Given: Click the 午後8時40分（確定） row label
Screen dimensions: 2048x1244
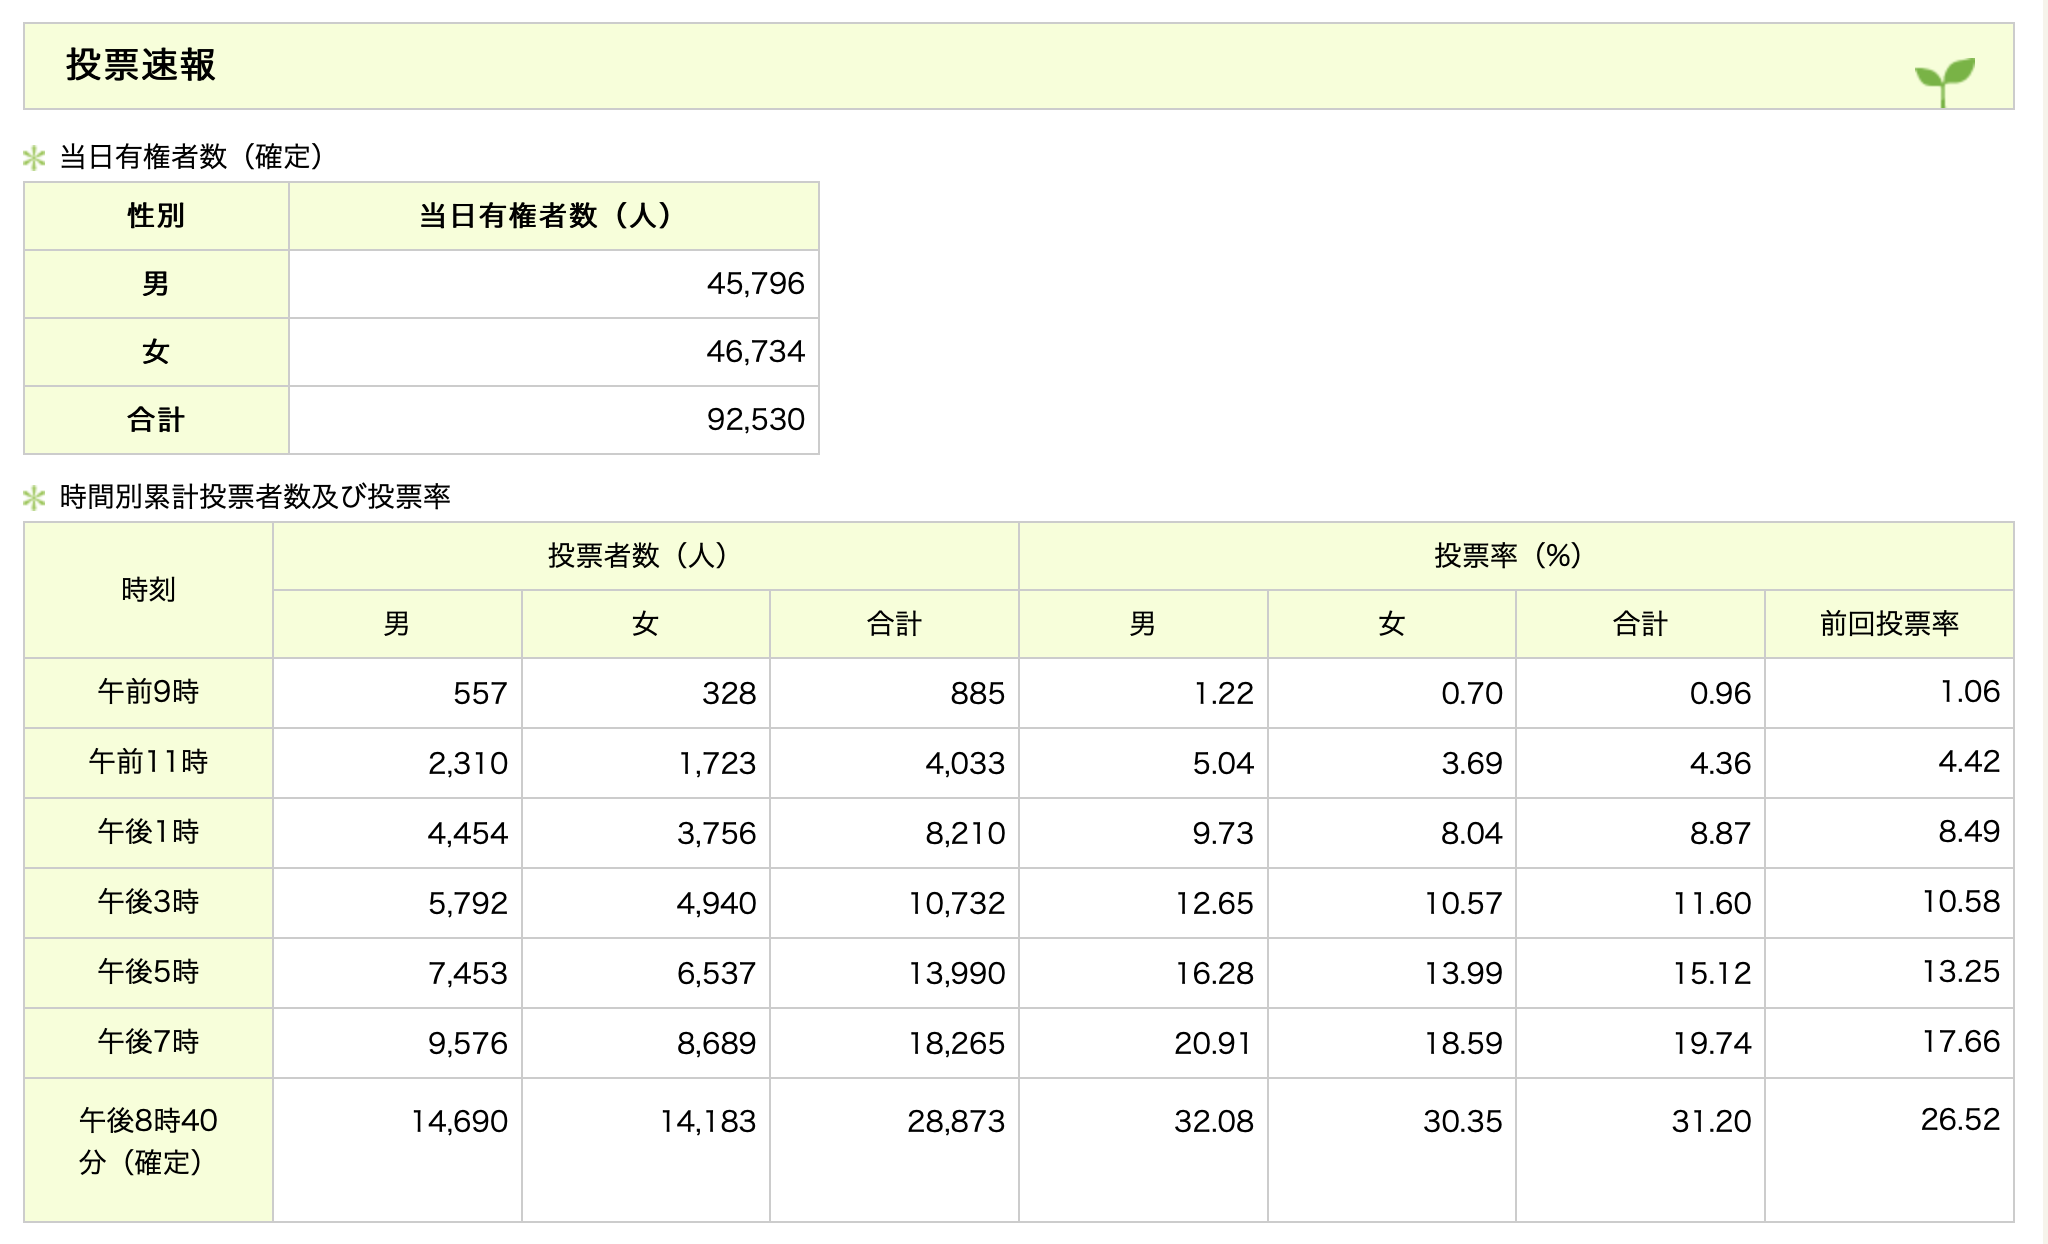Looking at the screenshot, I should (x=148, y=1141).
